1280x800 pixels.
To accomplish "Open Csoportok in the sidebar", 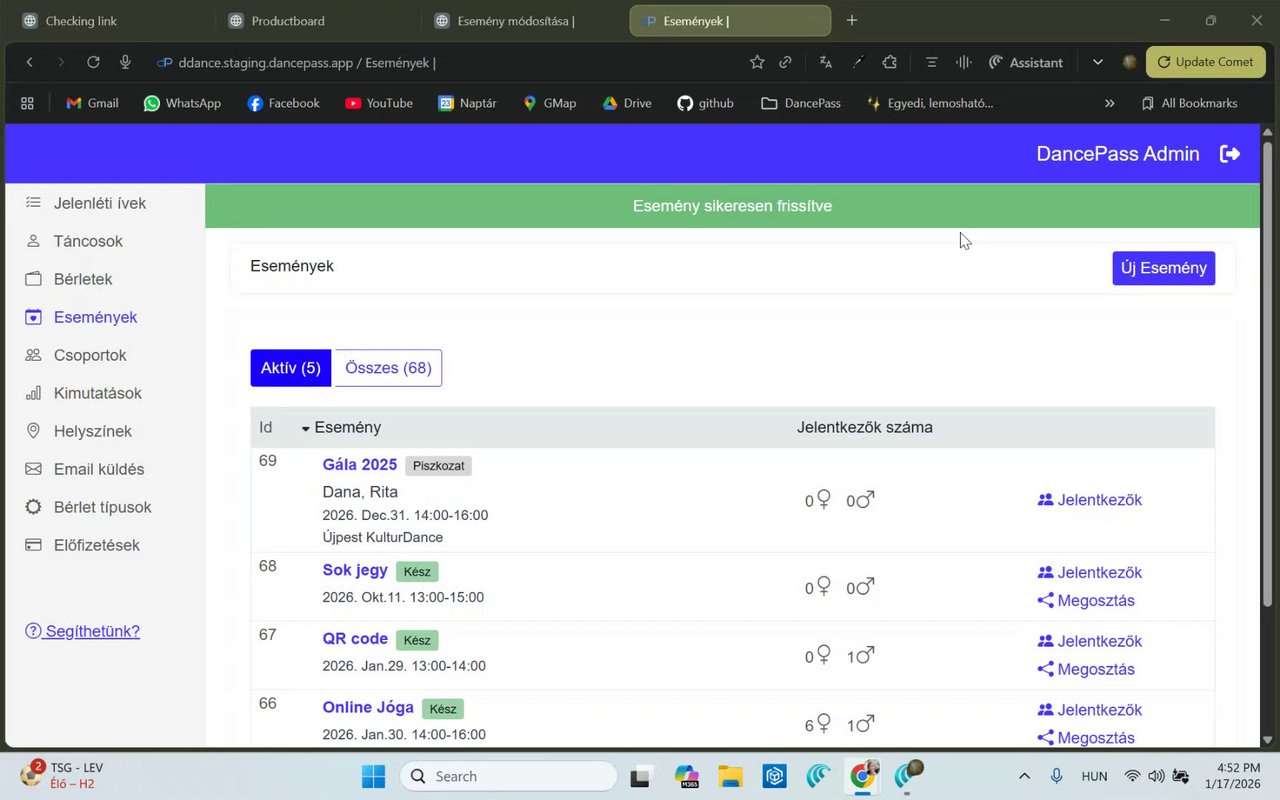I will [90, 355].
